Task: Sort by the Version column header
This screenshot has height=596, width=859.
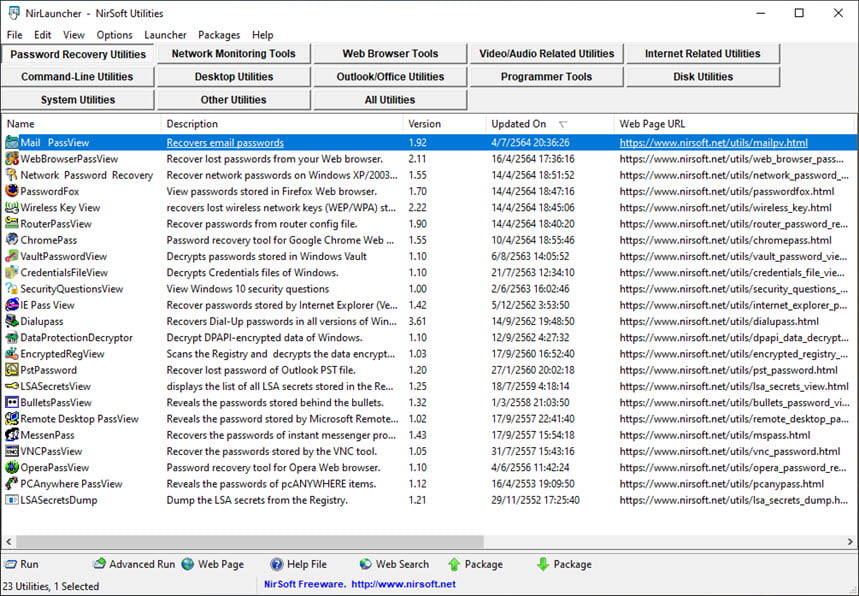Action: (x=444, y=124)
